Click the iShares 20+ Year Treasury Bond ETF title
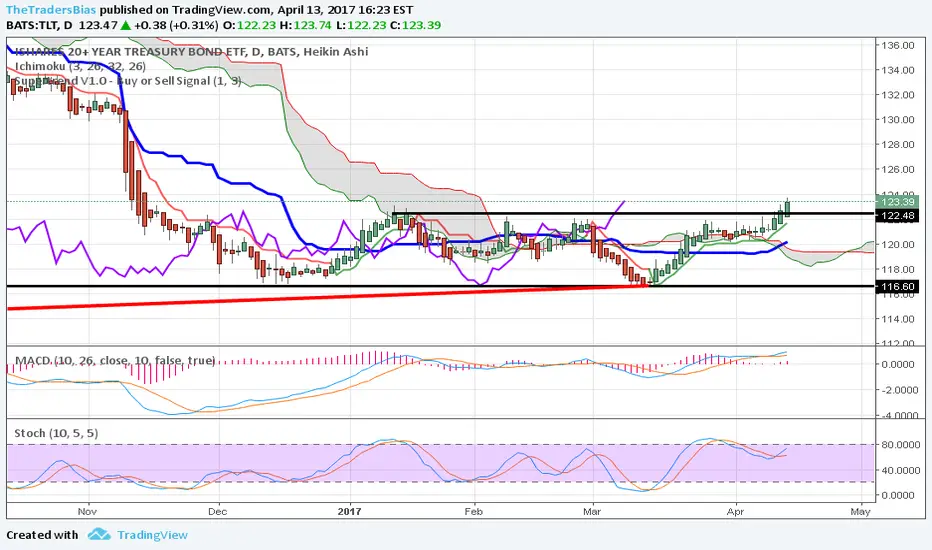The image size is (932, 550). point(191,52)
